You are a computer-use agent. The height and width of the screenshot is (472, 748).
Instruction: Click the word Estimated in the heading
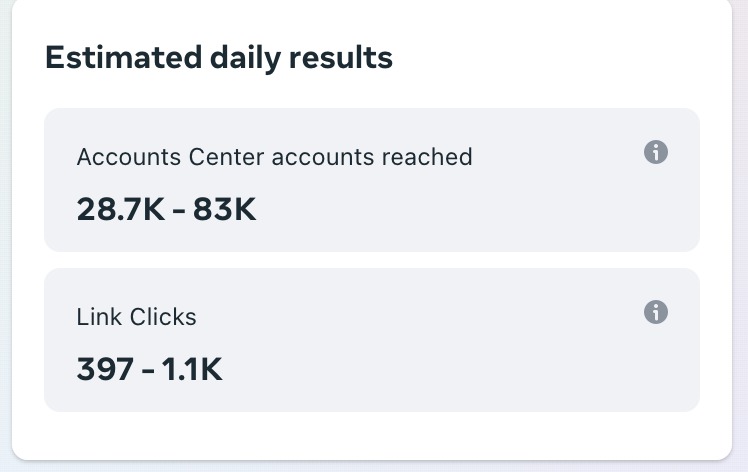[x=124, y=57]
